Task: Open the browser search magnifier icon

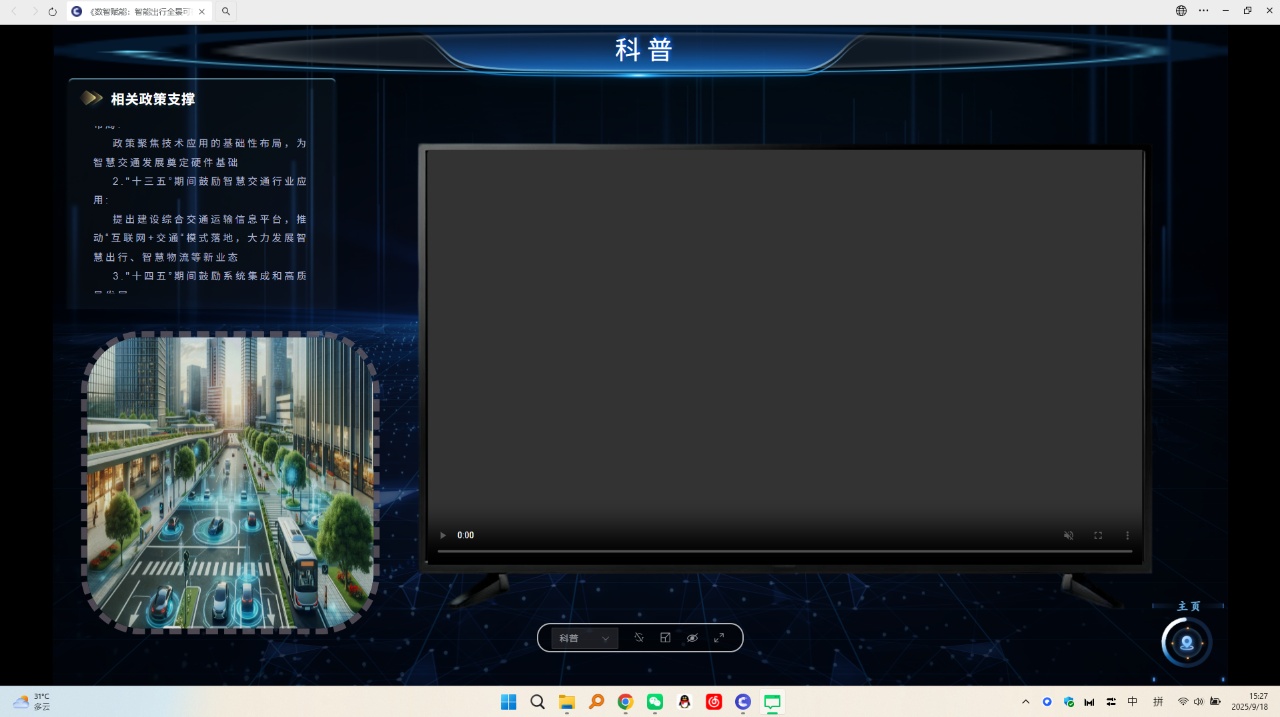Action: pos(226,12)
